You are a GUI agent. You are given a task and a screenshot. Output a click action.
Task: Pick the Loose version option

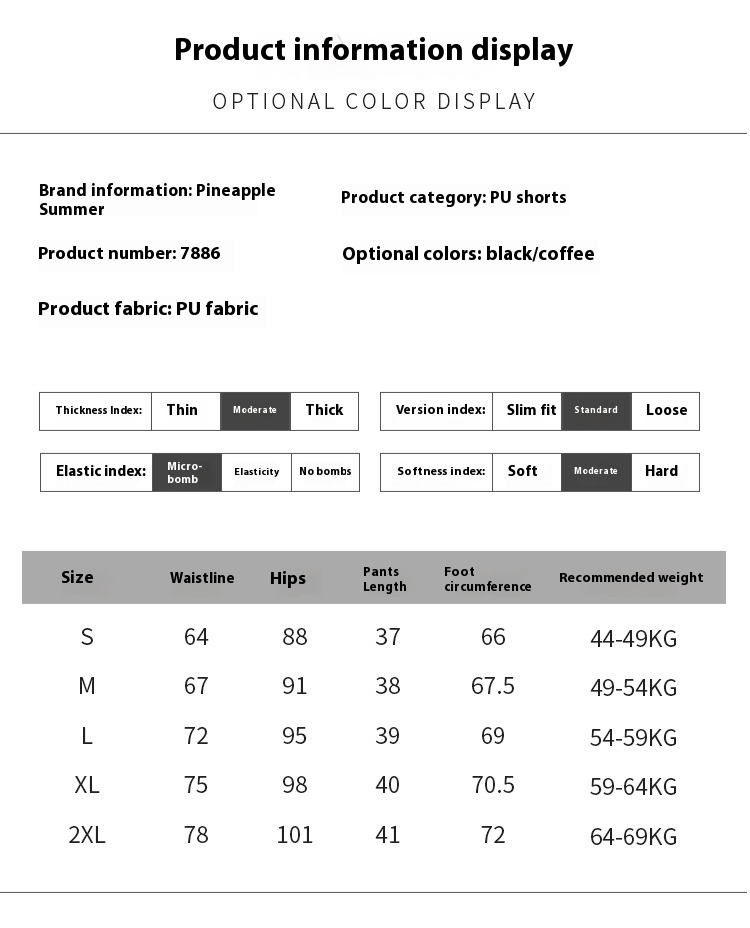pyautogui.click(x=666, y=411)
